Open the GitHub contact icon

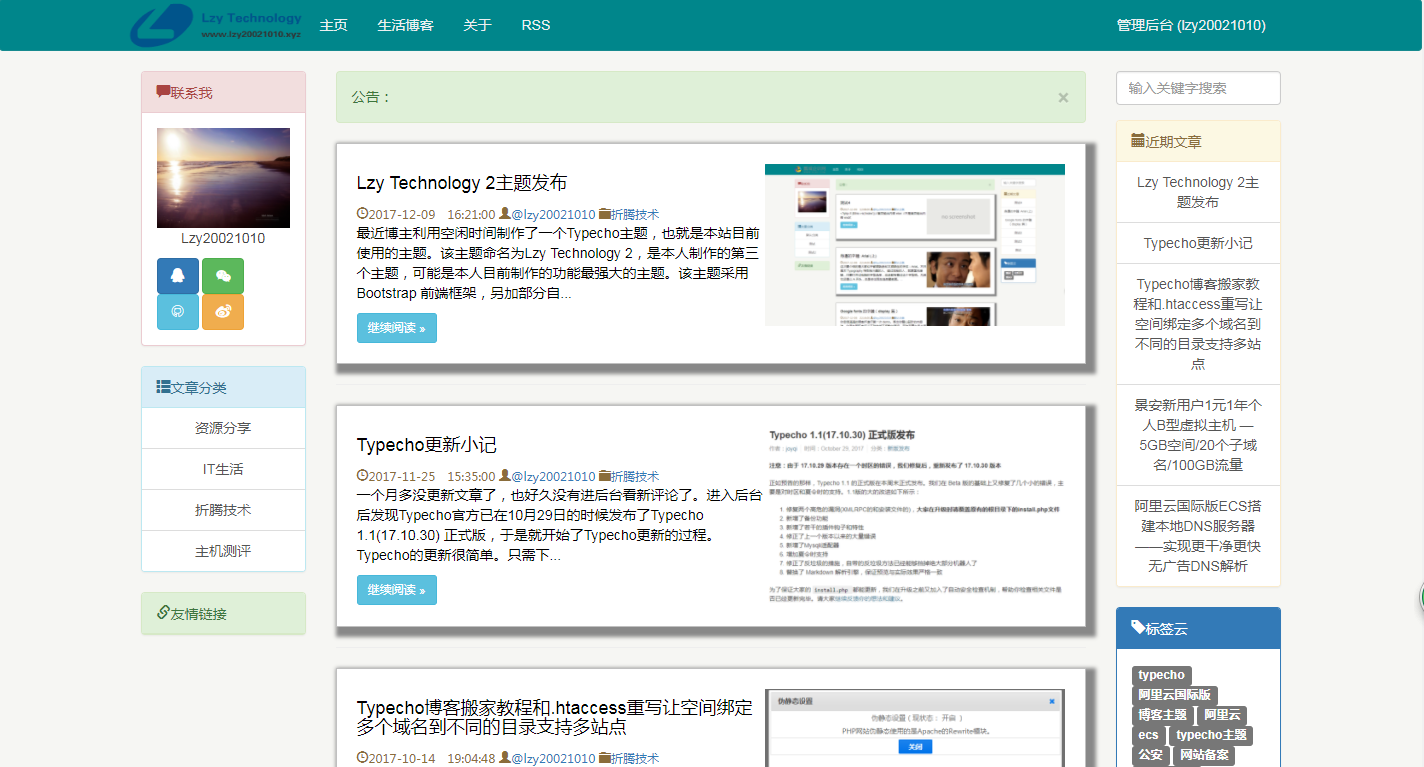(x=178, y=312)
